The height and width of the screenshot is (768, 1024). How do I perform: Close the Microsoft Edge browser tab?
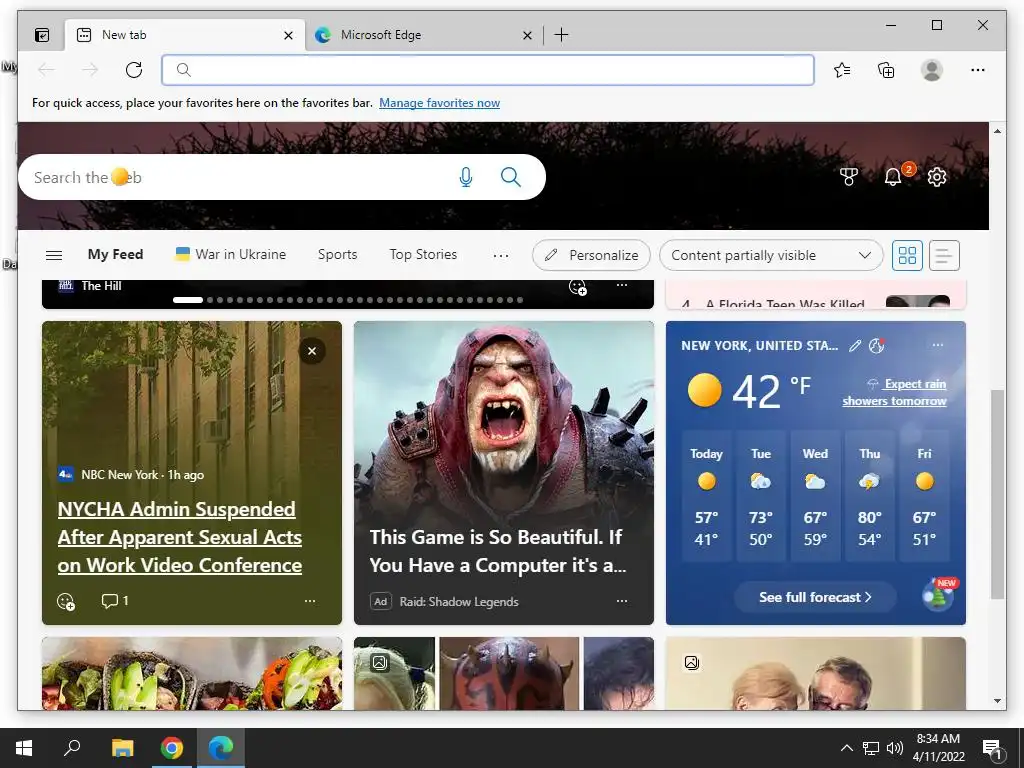[x=527, y=35]
